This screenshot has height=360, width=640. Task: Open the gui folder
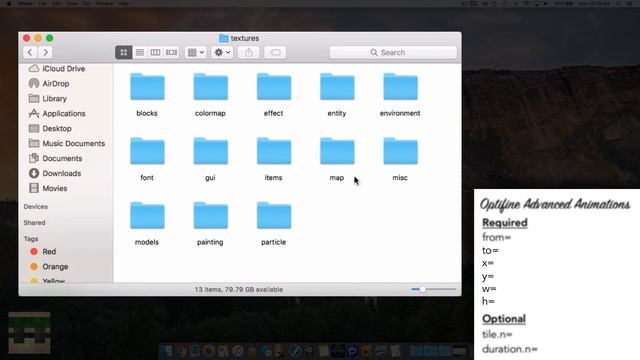click(210, 151)
